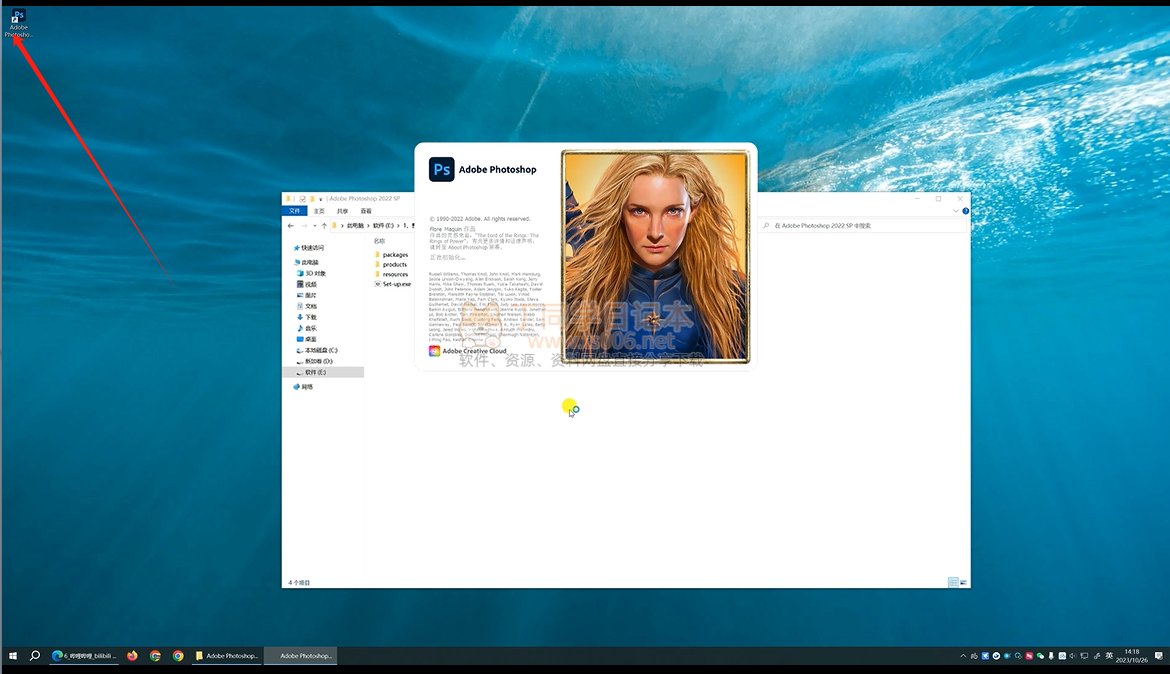Select the packages folder
Viewport: 1170px width, 674px height.
tap(395, 255)
